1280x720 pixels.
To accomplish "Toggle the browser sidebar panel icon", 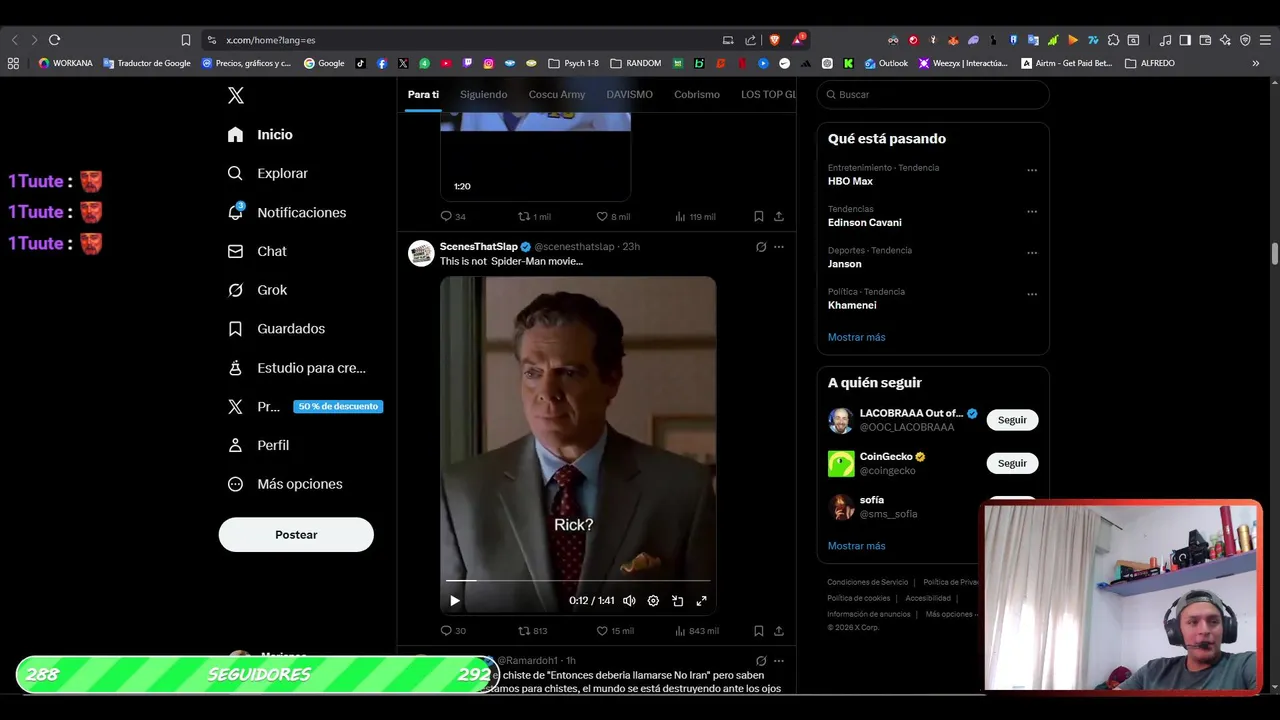I will 1185,40.
